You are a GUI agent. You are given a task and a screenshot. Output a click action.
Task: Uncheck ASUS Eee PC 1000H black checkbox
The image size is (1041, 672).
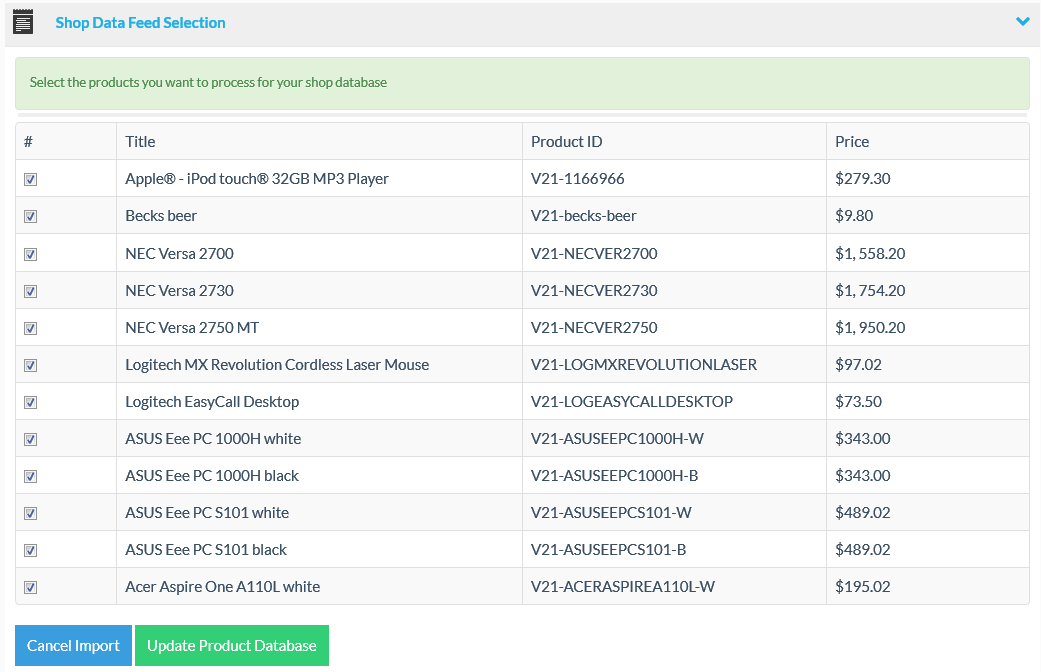[30, 476]
